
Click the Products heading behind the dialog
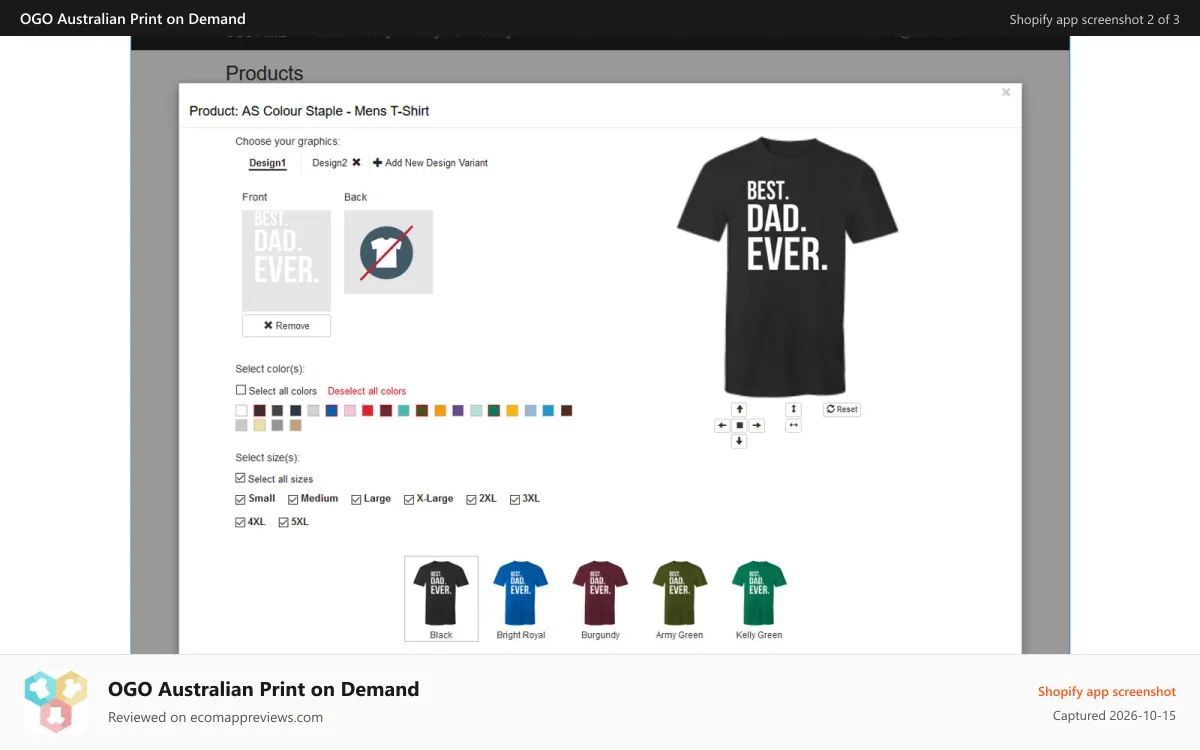pos(264,73)
